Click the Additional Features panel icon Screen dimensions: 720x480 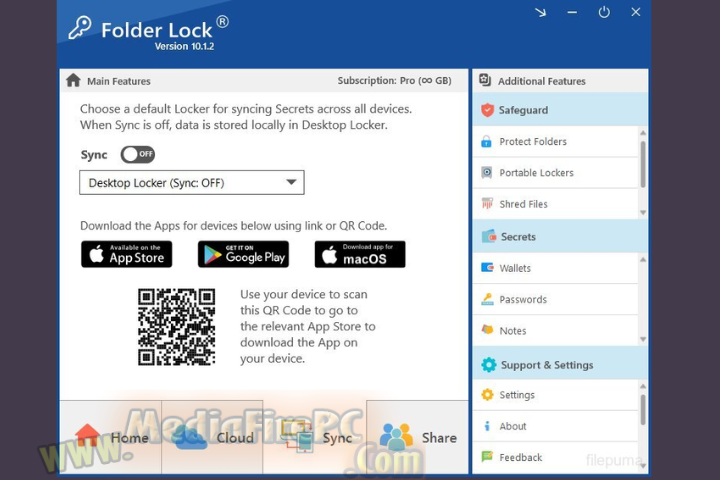point(485,80)
